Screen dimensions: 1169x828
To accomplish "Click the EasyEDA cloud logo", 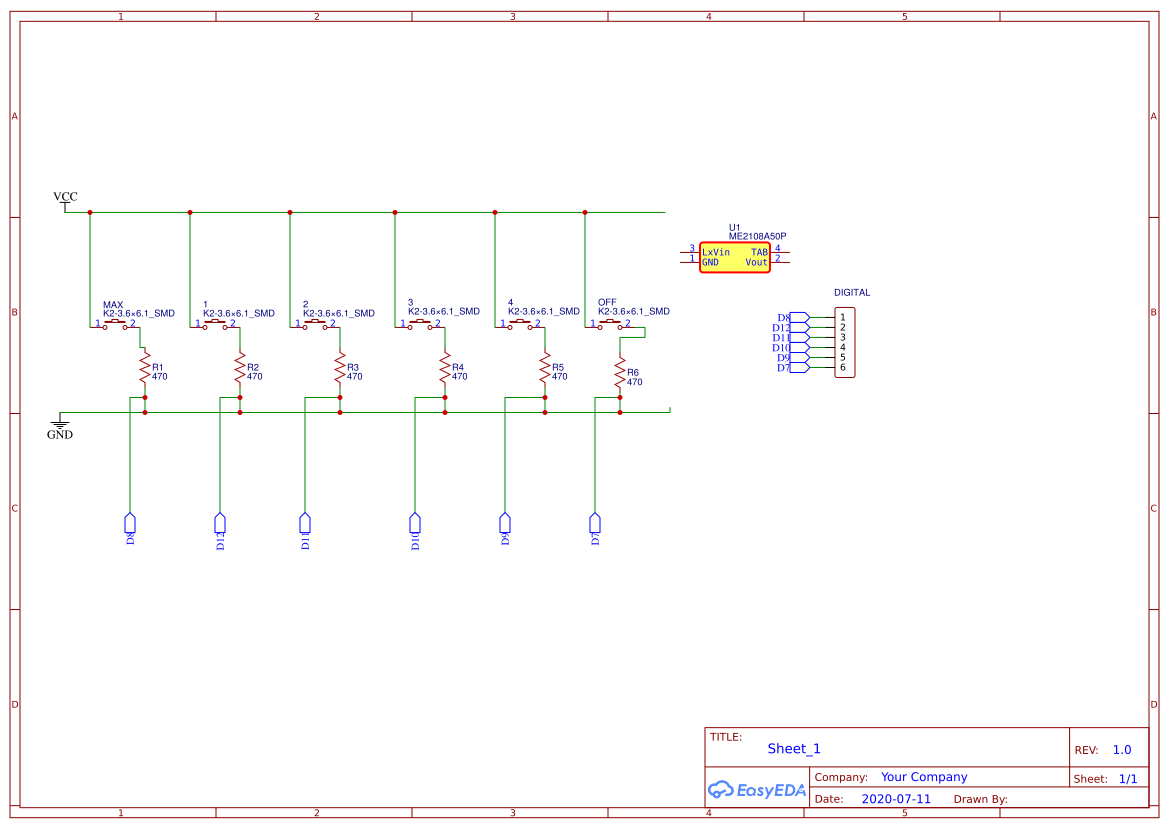I will (720, 790).
